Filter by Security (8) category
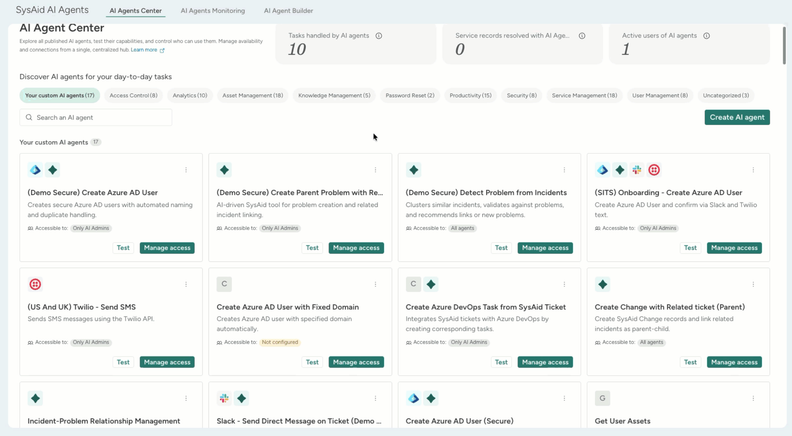The image size is (792, 436). (522, 95)
